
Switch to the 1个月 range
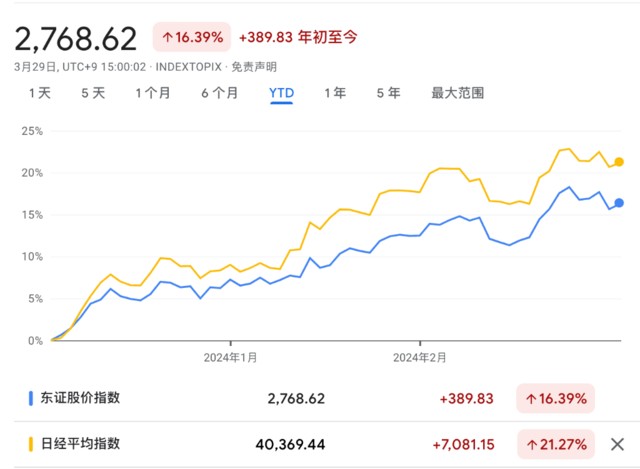152,93
